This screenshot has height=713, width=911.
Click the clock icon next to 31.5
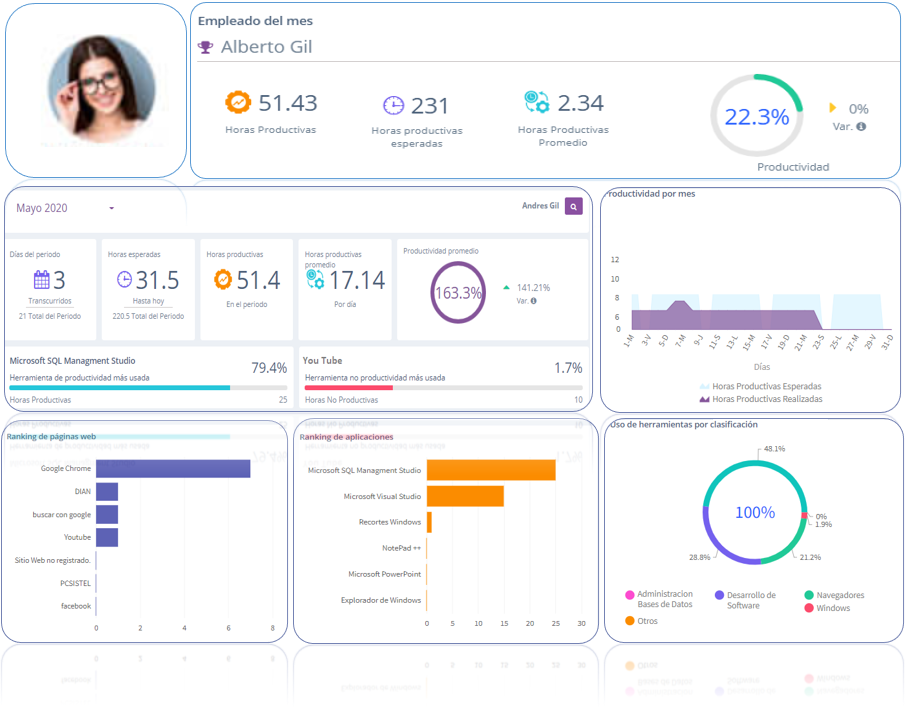pos(124,280)
